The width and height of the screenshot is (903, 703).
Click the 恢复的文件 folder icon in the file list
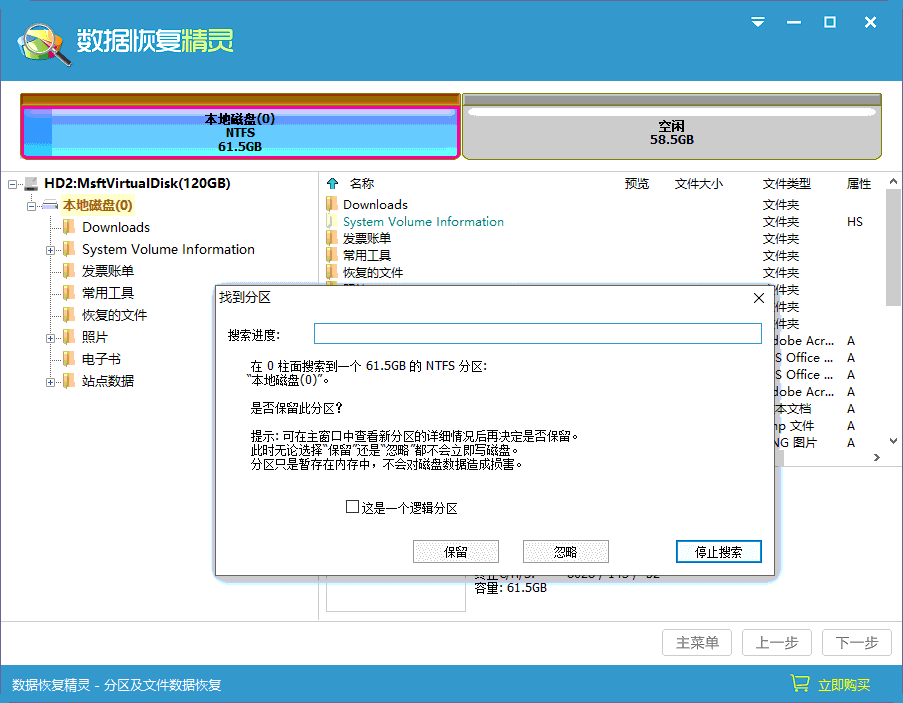334,272
